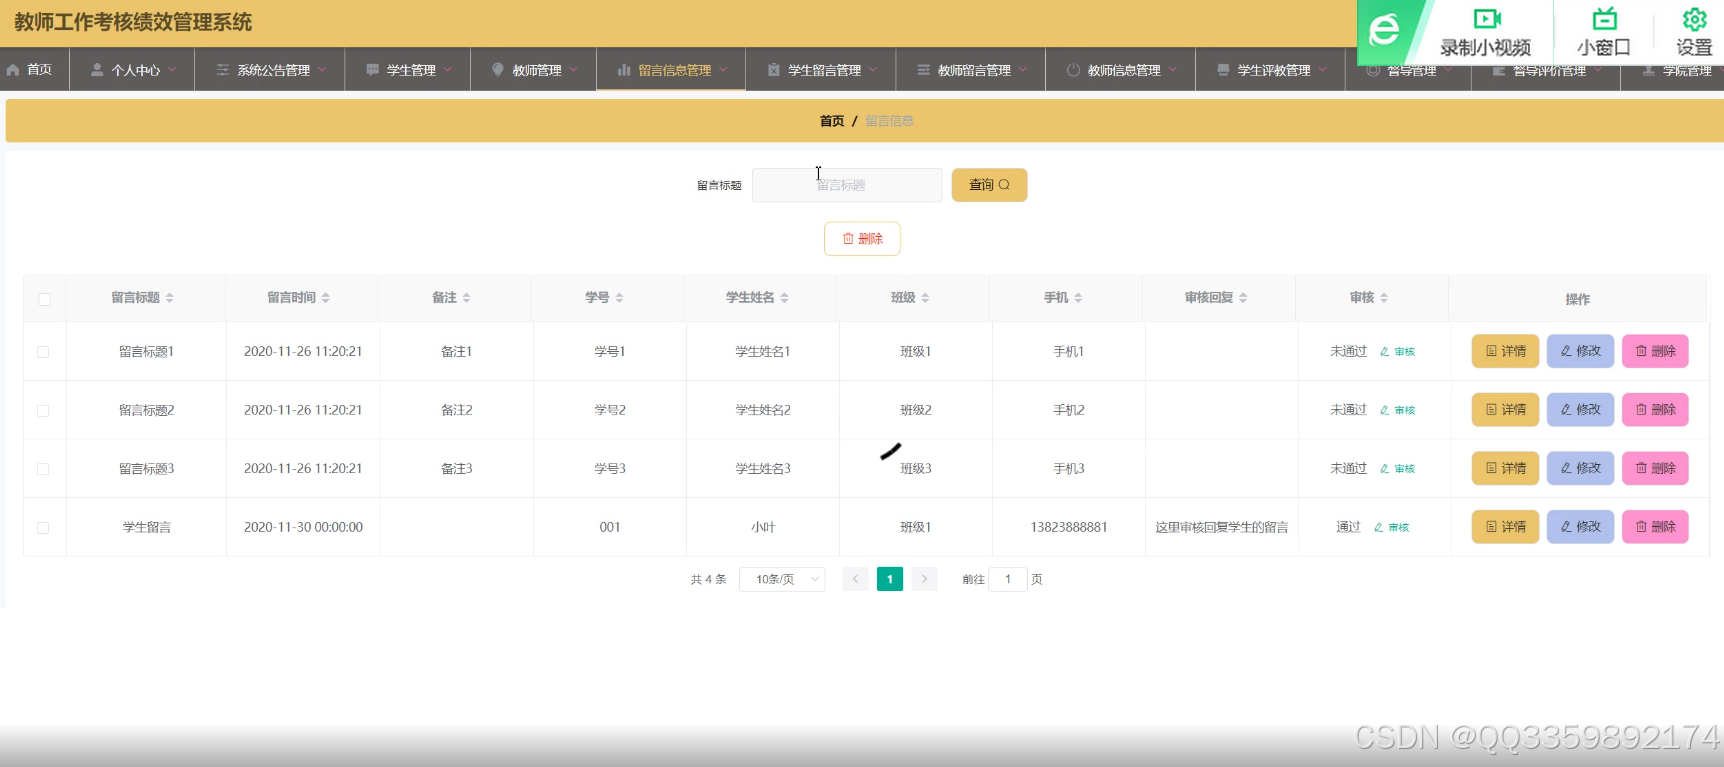
Task: Click the 前往 page number input
Action: pyautogui.click(x=1008, y=579)
